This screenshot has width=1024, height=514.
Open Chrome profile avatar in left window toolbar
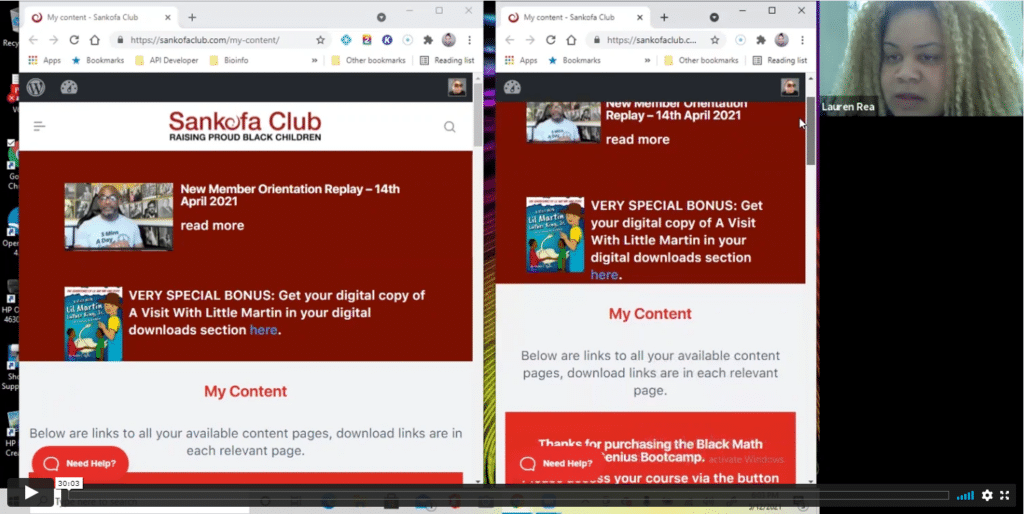point(449,40)
